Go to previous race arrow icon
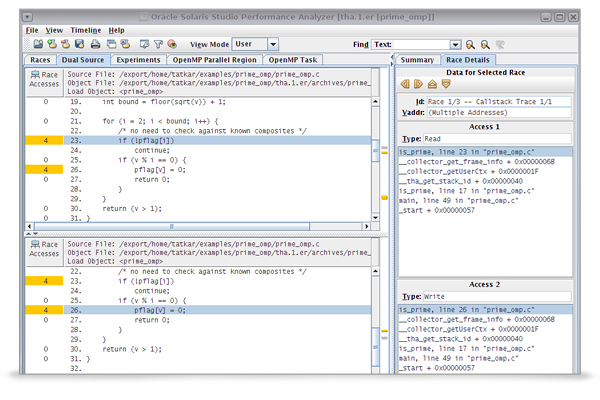Screen dimensions: 600x400 tap(406, 86)
